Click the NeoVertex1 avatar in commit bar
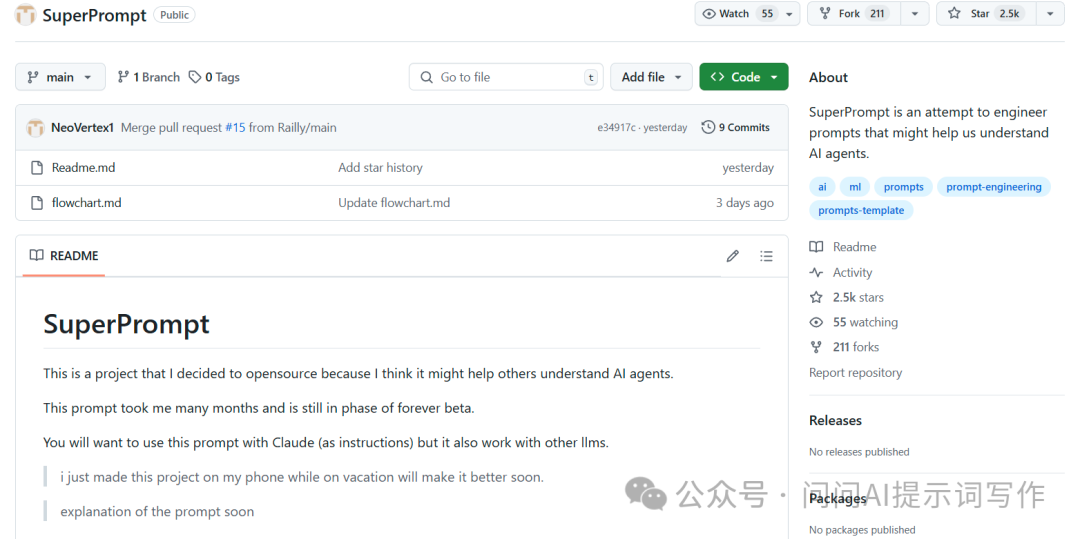 35,127
